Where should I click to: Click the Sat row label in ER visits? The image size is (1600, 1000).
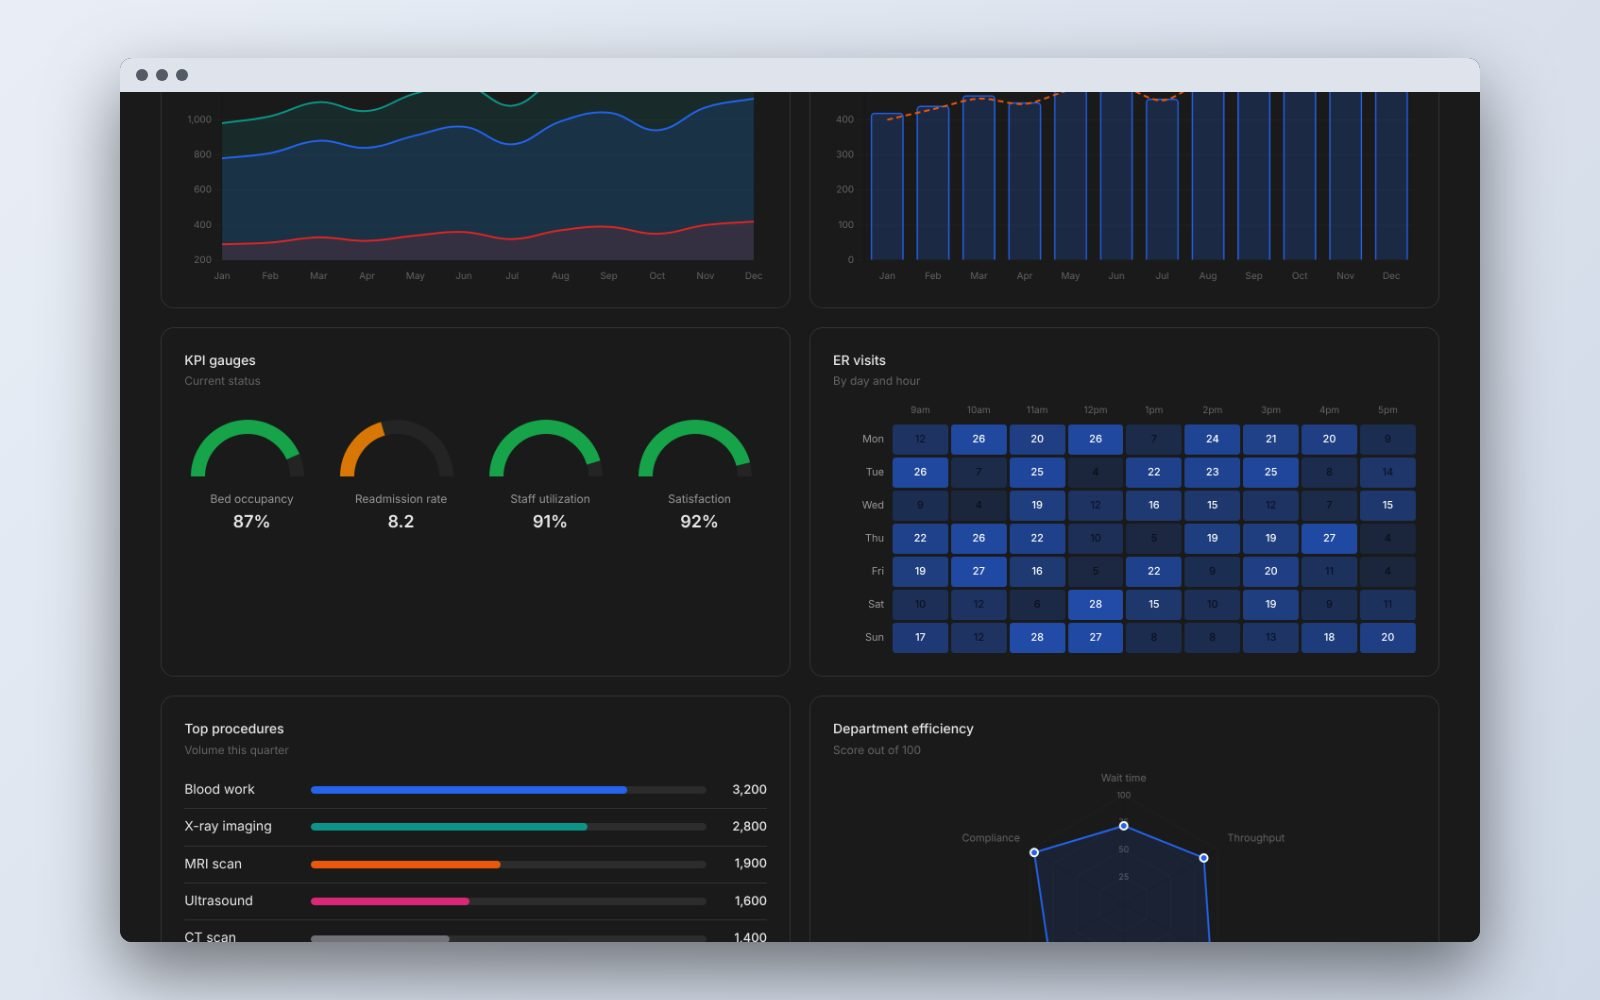876,604
